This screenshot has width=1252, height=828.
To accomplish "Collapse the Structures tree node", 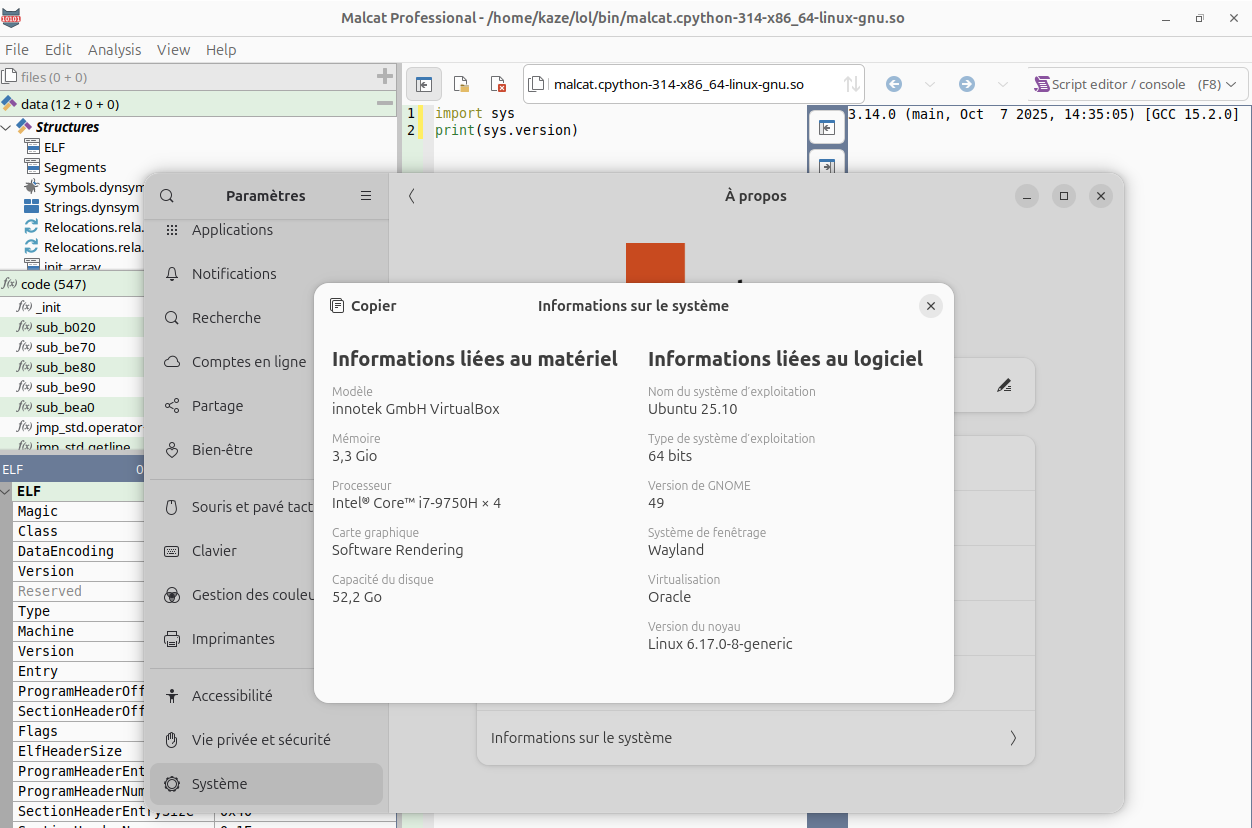I will (x=8, y=126).
